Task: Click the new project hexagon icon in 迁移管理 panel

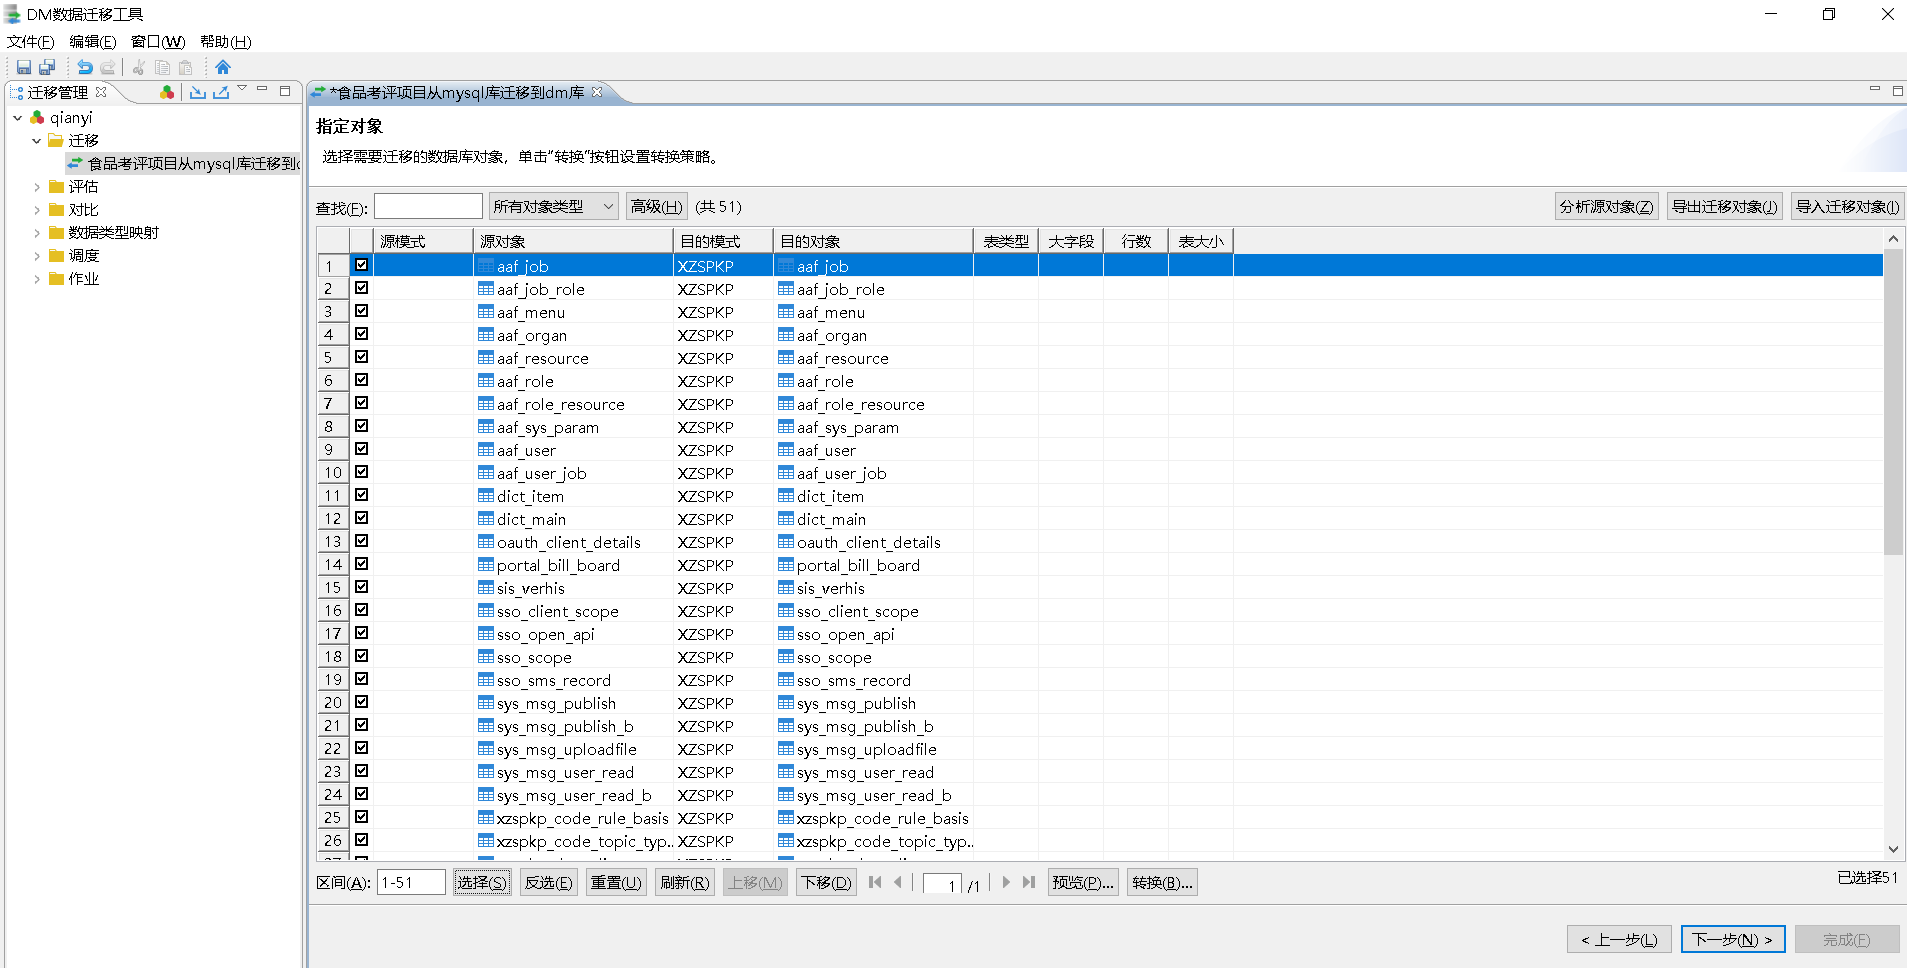Action: [167, 92]
